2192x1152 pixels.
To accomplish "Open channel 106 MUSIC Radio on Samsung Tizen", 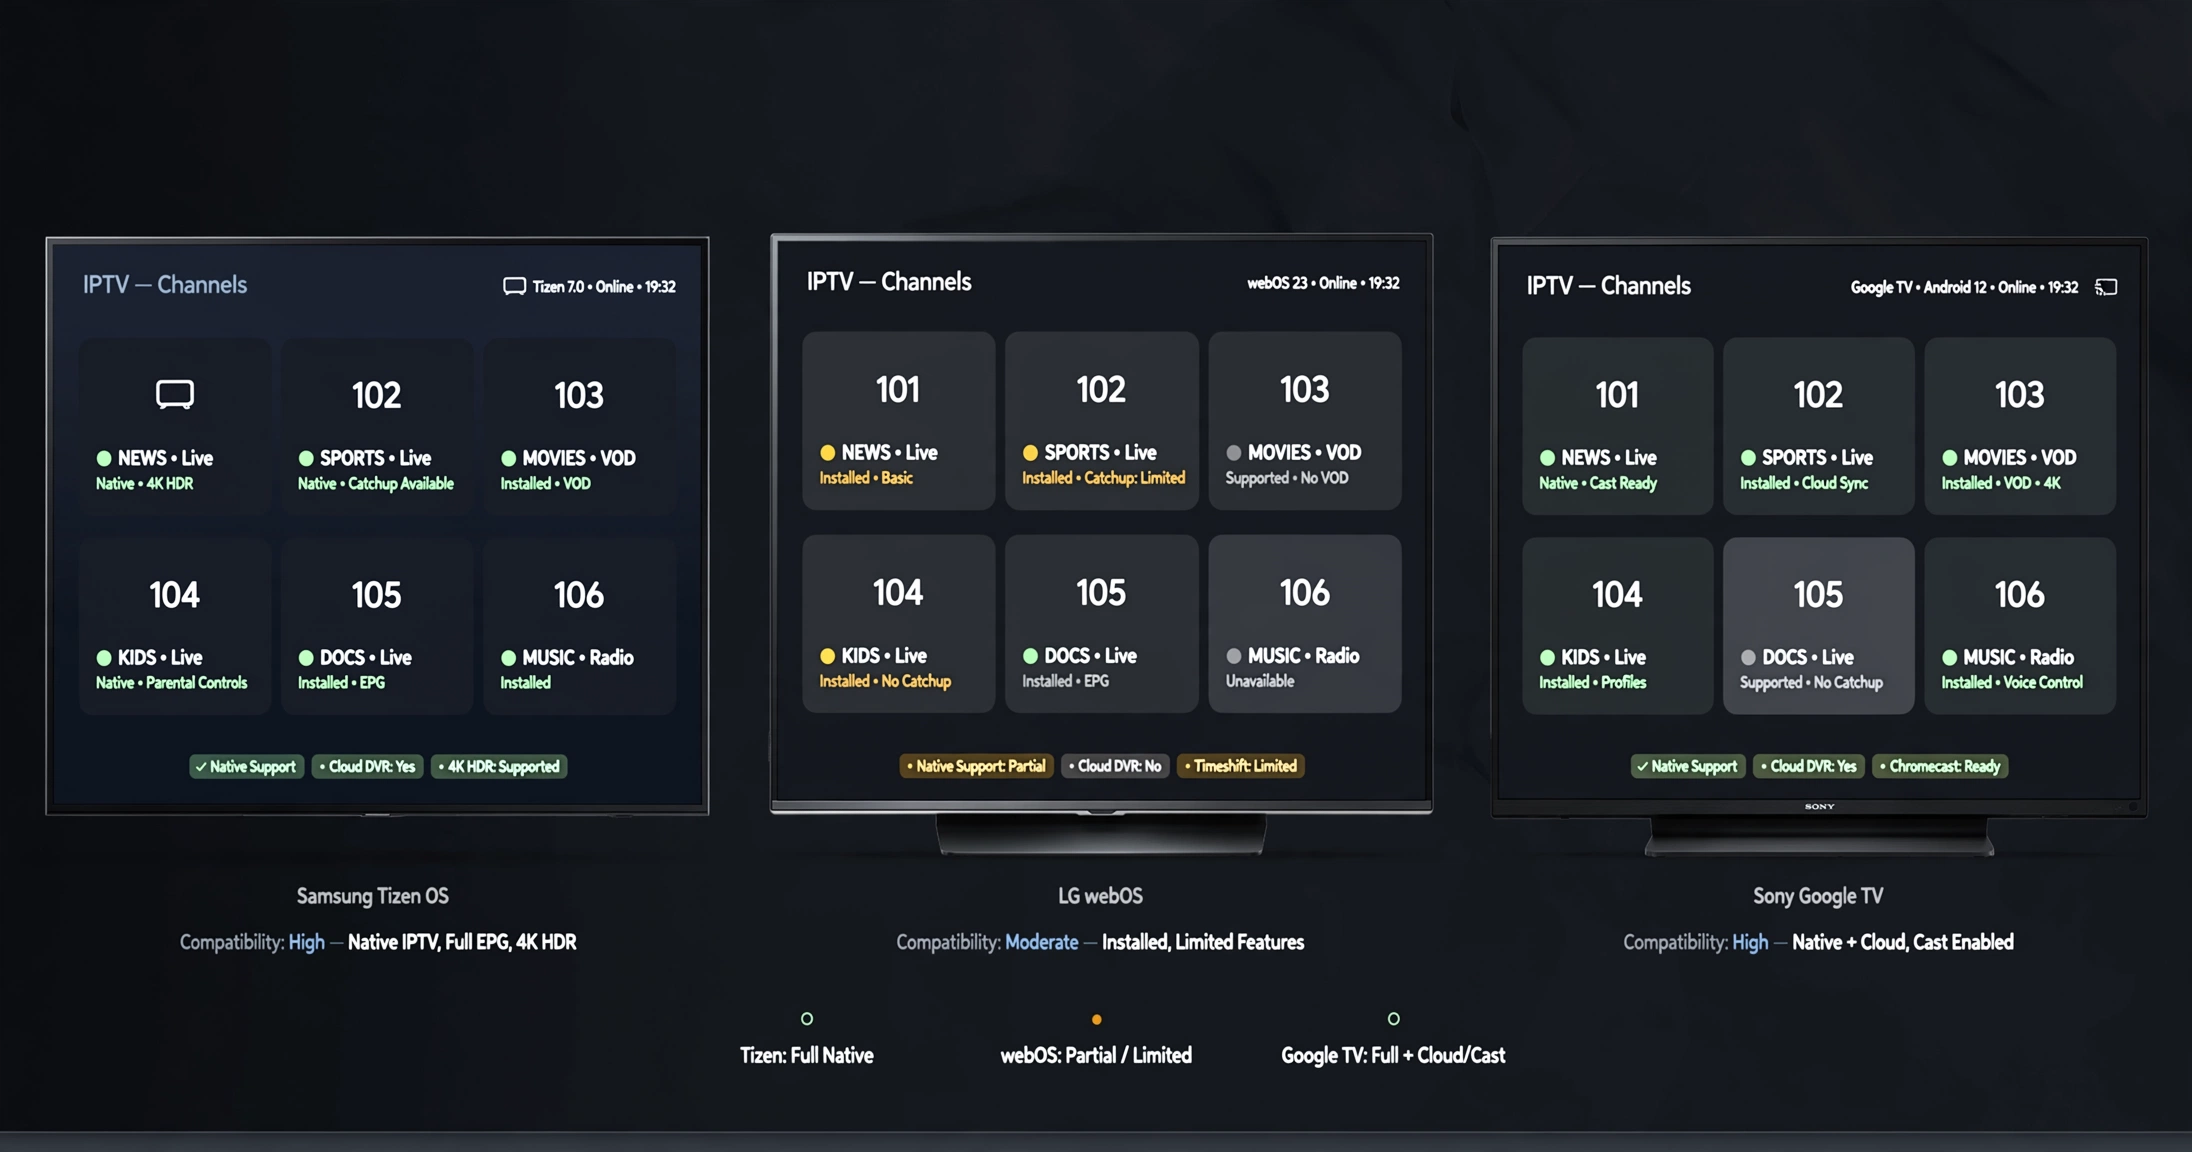I will point(580,626).
